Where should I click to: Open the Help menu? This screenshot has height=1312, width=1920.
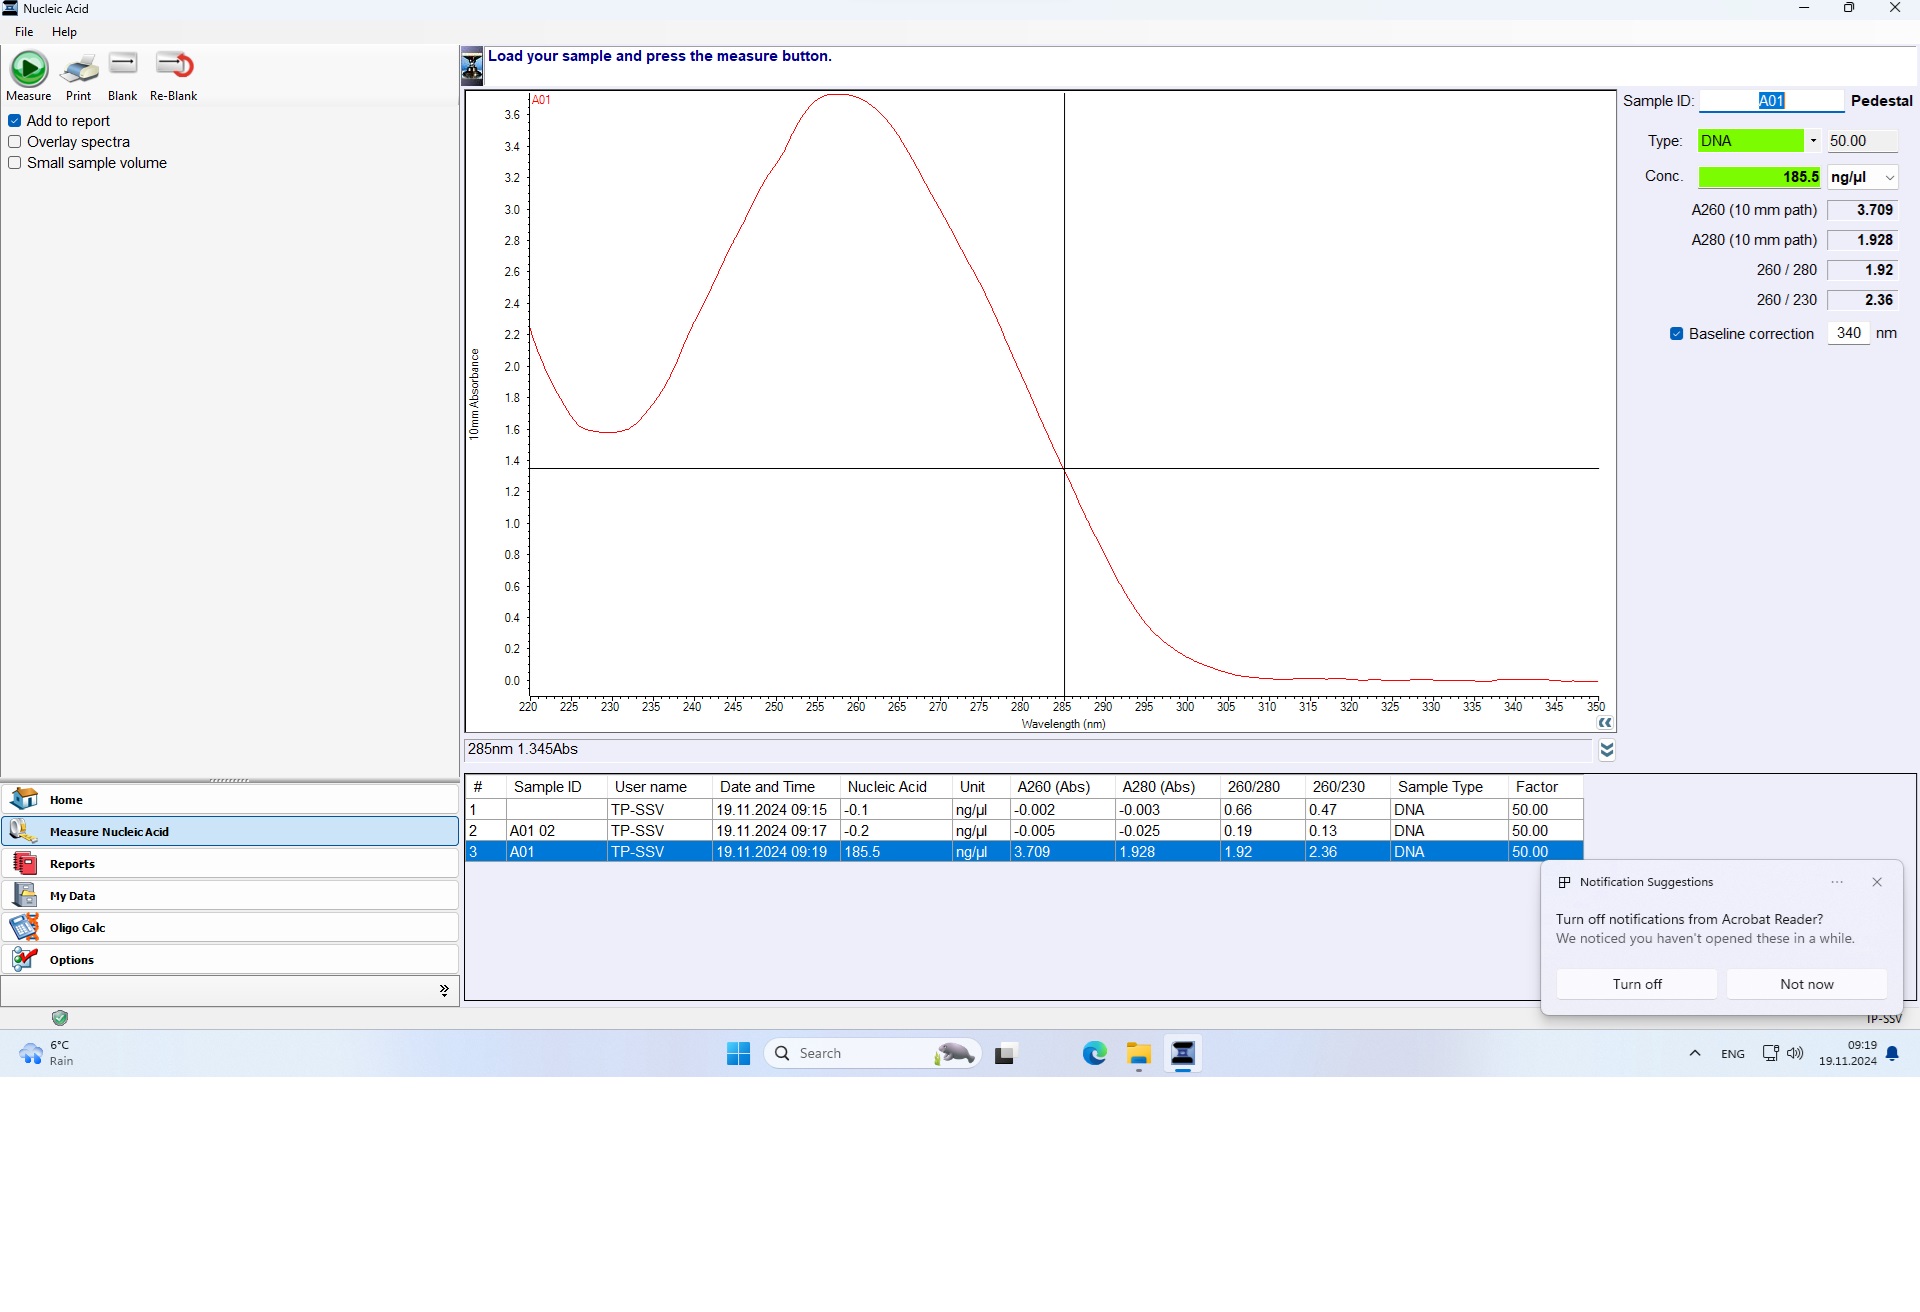(64, 32)
